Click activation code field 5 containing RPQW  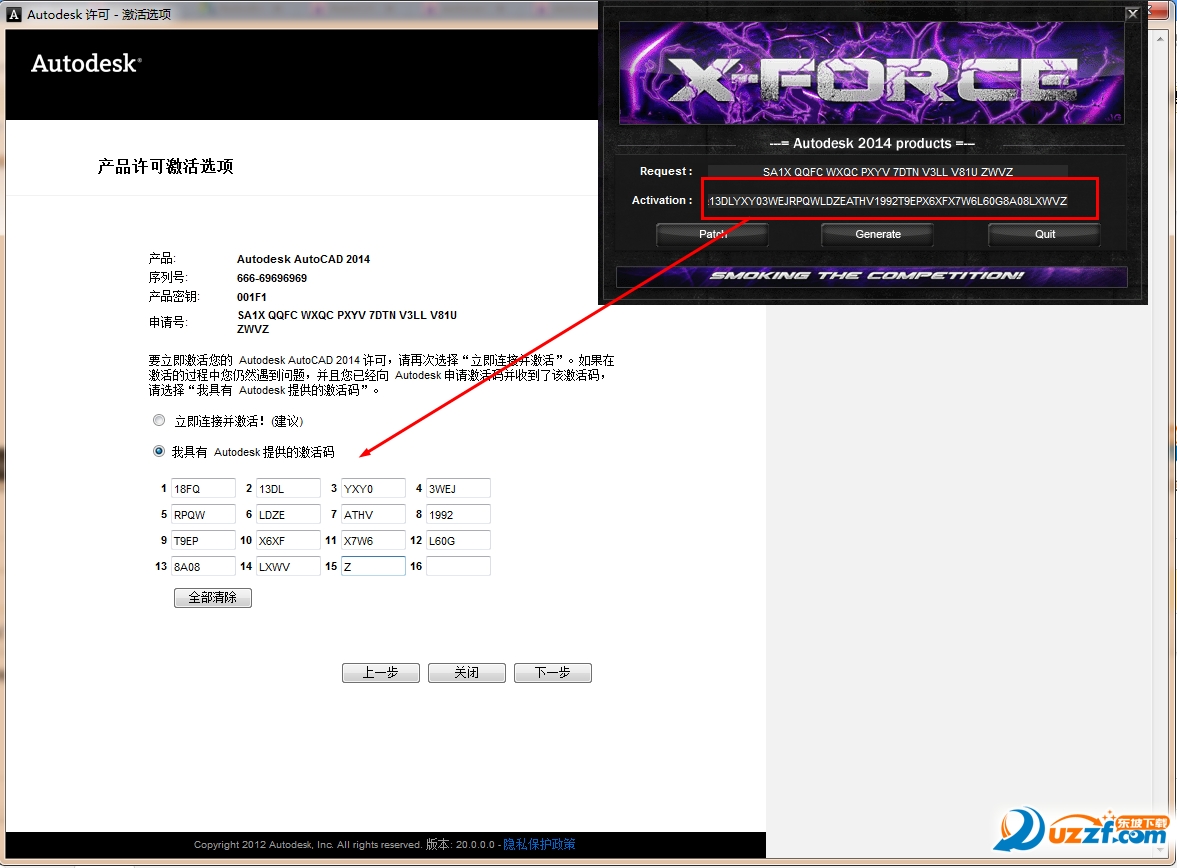(x=203, y=514)
